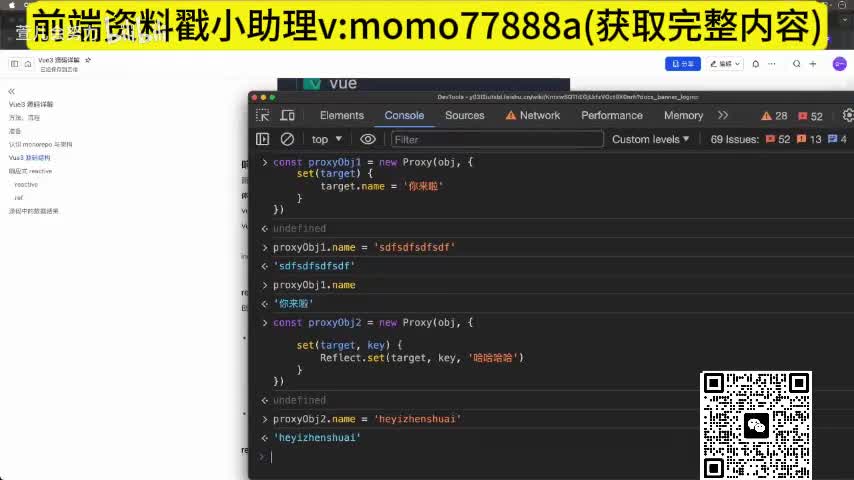The image size is (854, 480).
Task: Switch to the Network tab
Action: [533, 116]
